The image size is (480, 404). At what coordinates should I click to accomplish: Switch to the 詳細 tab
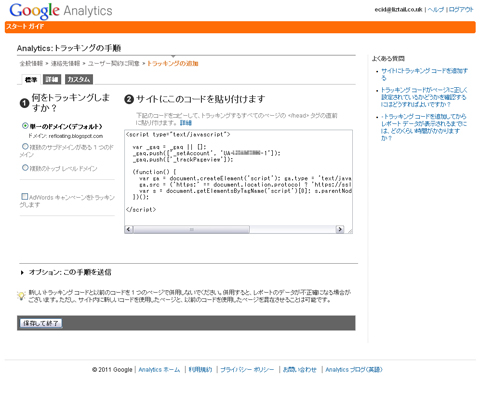[x=52, y=79]
